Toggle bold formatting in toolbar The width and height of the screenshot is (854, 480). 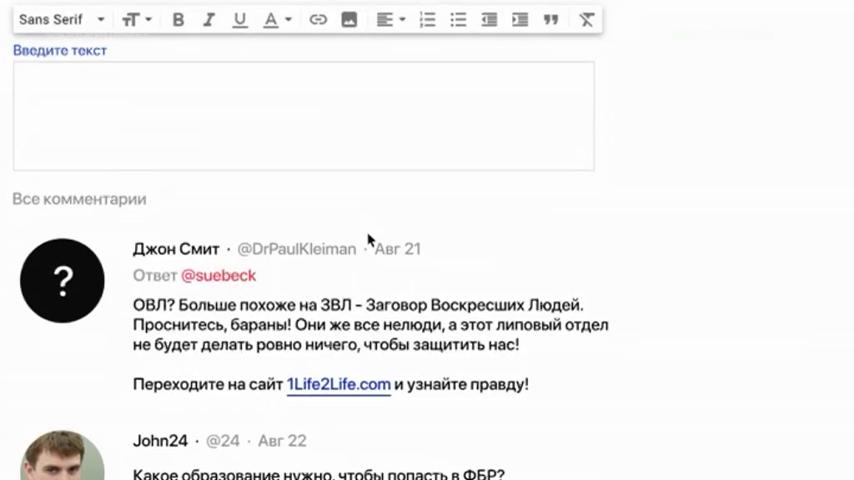point(178,20)
